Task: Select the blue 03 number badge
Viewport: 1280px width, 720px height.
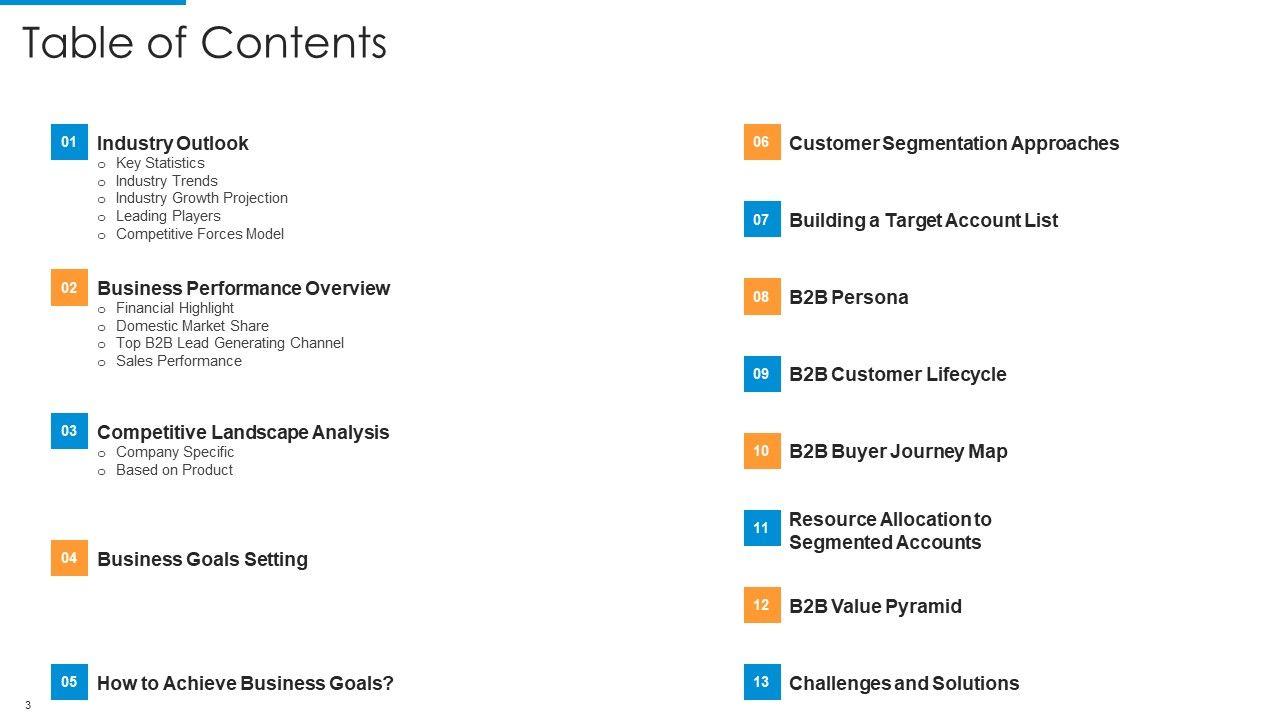Action: [69, 431]
